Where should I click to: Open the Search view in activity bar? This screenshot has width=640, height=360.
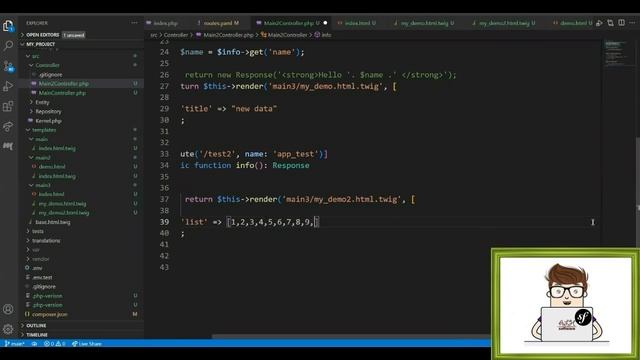click(x=8, y=45)
